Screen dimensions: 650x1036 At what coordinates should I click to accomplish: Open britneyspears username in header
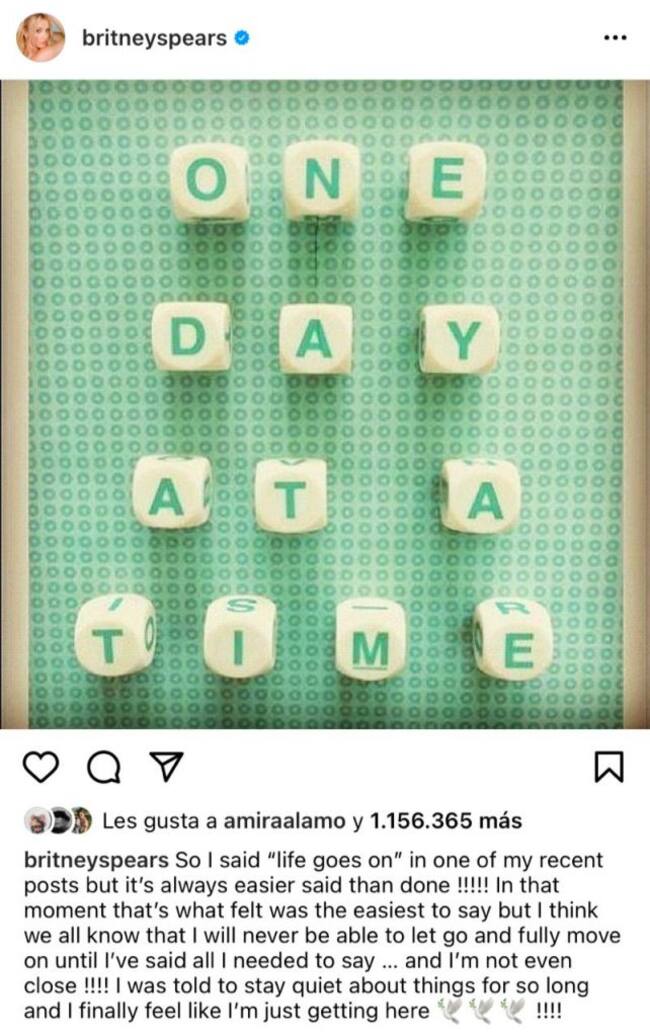(x=155, y=38)
